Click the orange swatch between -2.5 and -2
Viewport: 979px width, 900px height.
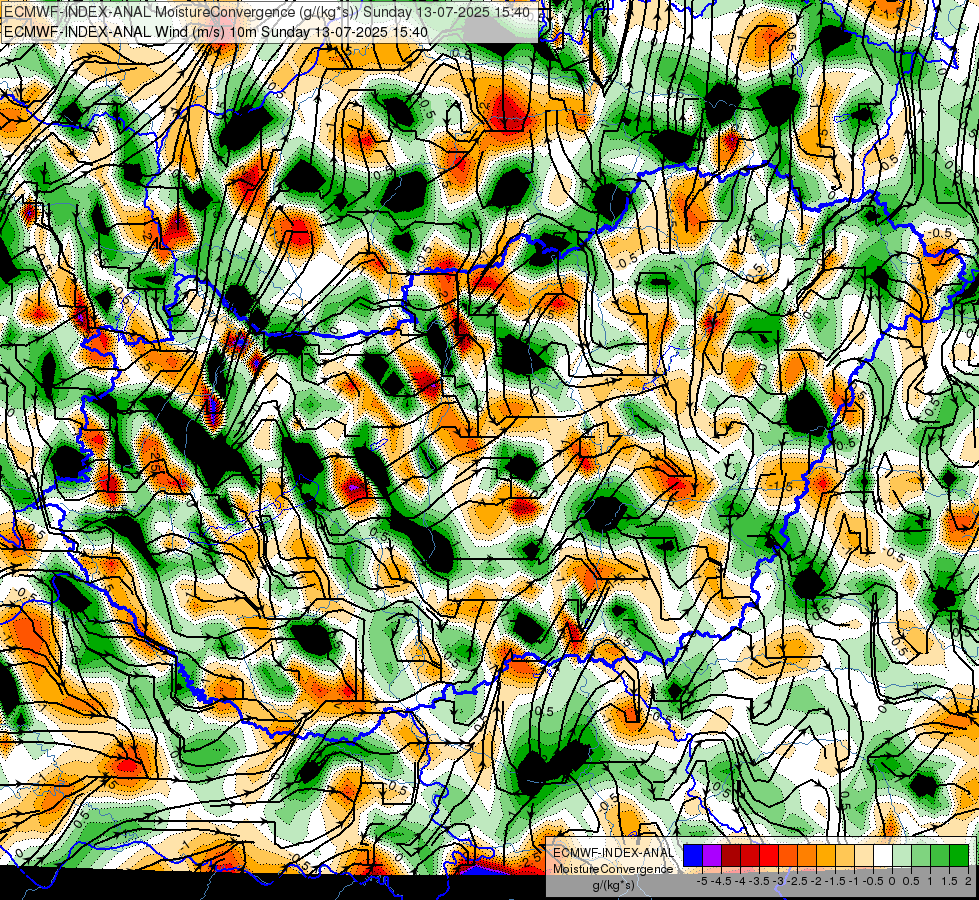coord(807,856)
